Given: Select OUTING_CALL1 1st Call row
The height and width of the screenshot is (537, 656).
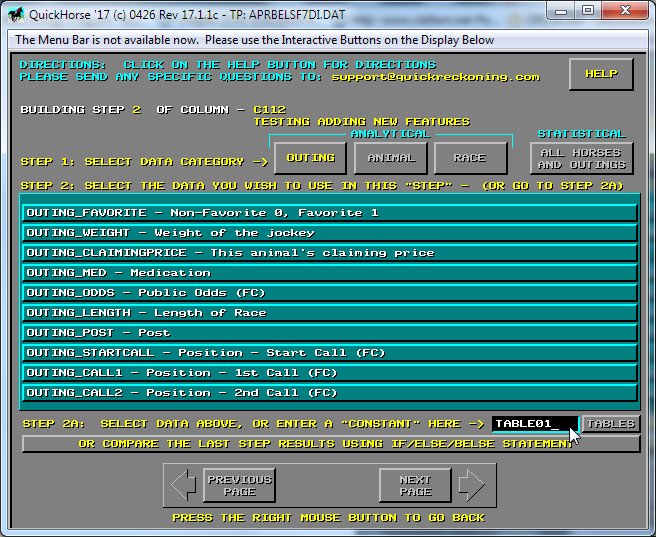Looking at the screenshot, I should [x=330, y=373].
